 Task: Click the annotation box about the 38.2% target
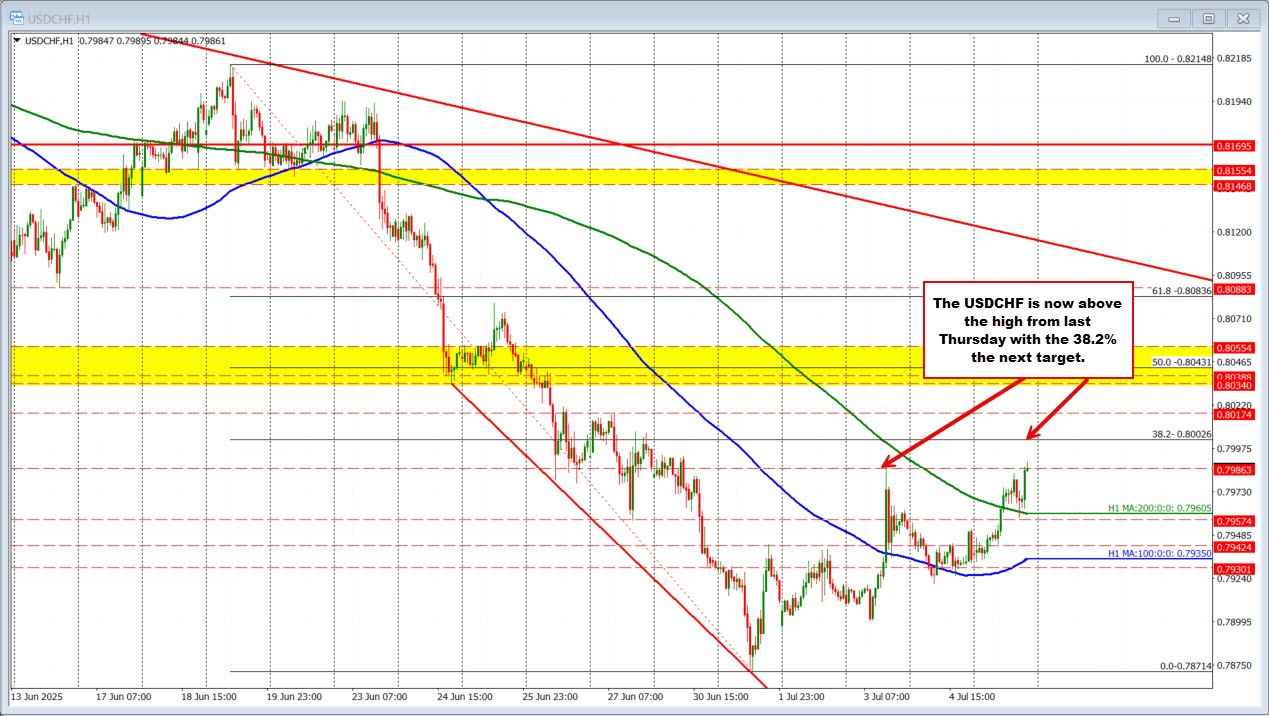tap(1028, 331)
